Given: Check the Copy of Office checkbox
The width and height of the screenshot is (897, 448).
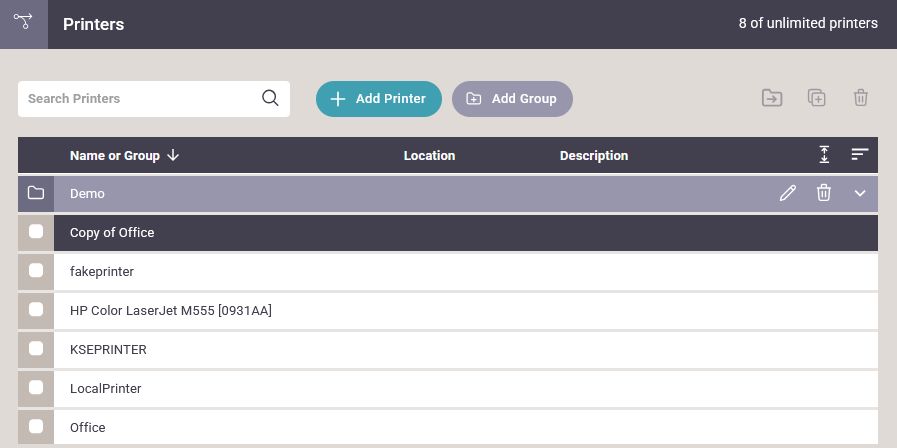Looking at the screenshot, I should coord(36,232).
